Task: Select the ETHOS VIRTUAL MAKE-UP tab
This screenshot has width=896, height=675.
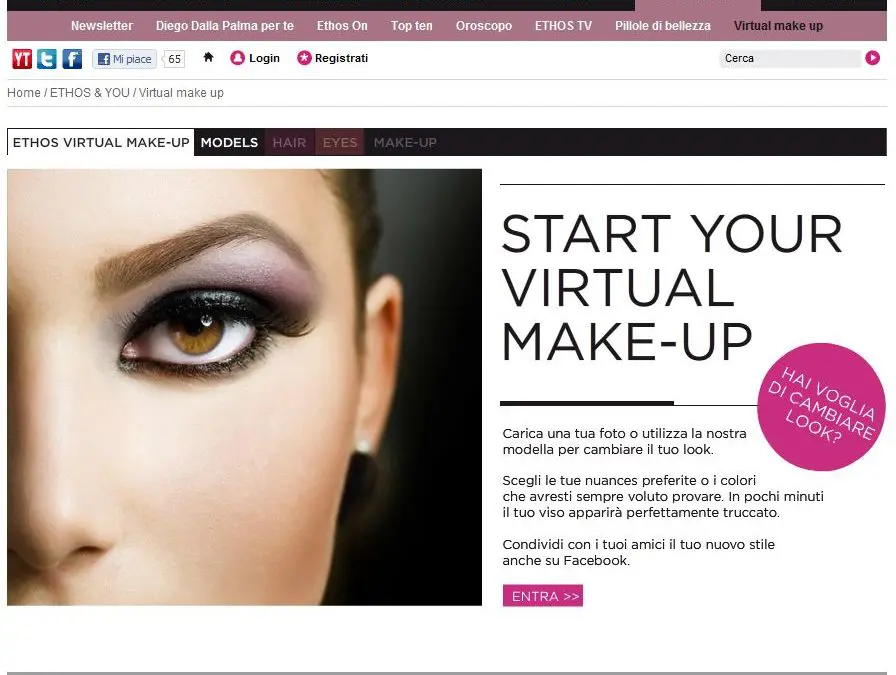Action: pos(101,142)
